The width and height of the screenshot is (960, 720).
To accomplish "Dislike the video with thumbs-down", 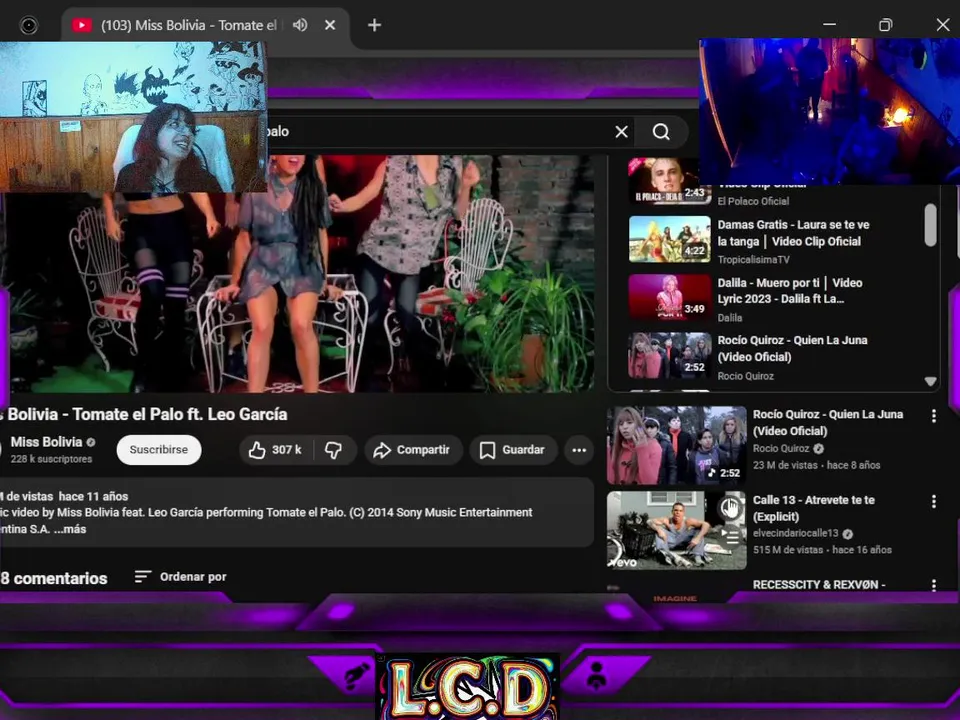I will coord(334,450).
